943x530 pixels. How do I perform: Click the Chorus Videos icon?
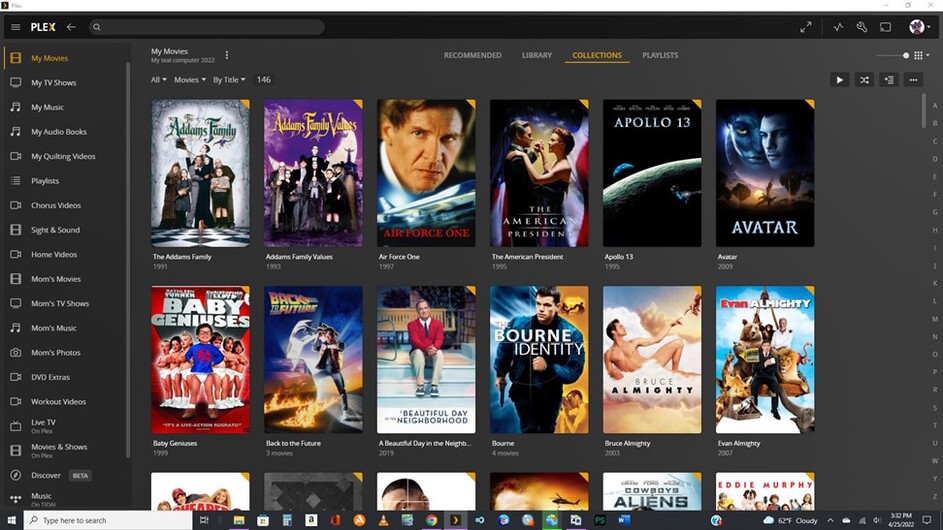(16, 205)
